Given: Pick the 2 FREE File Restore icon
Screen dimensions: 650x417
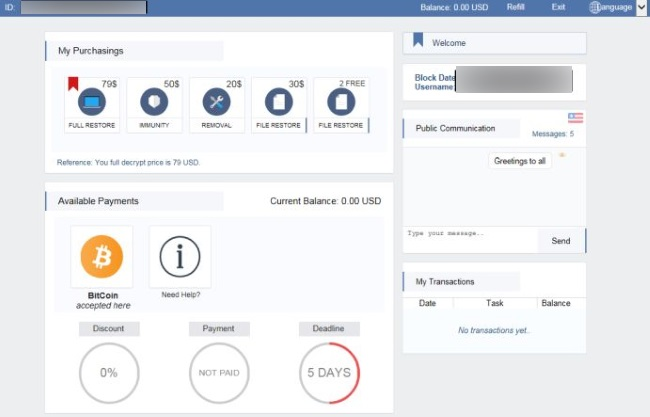Looking at the screenshot, I should pos(341,102).
